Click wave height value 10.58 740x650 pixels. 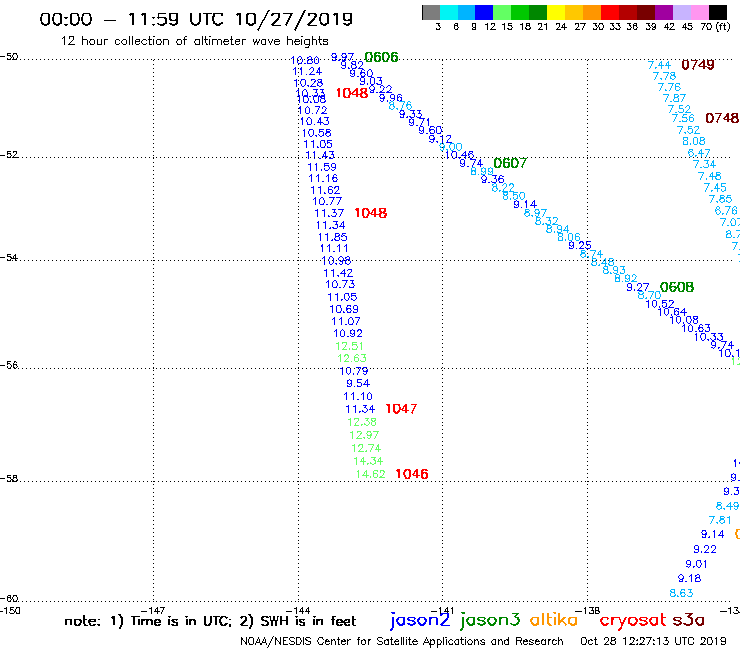(x=316, y=134)
